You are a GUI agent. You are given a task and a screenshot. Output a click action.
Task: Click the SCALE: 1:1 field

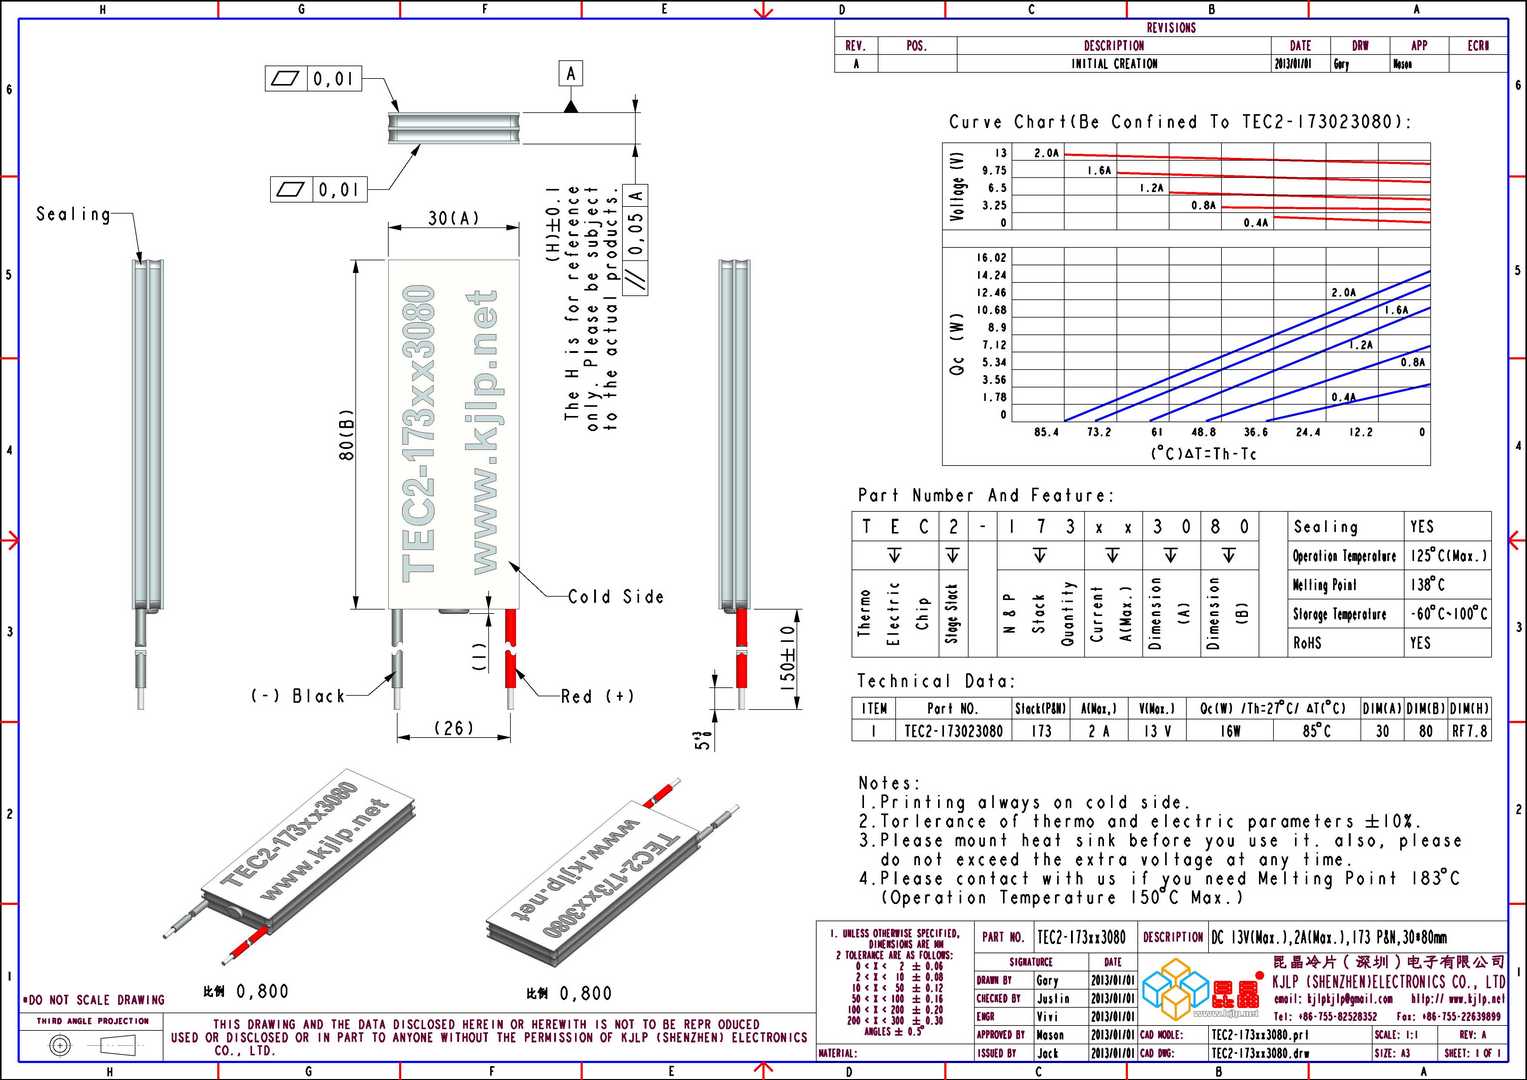[1396, 1036]
